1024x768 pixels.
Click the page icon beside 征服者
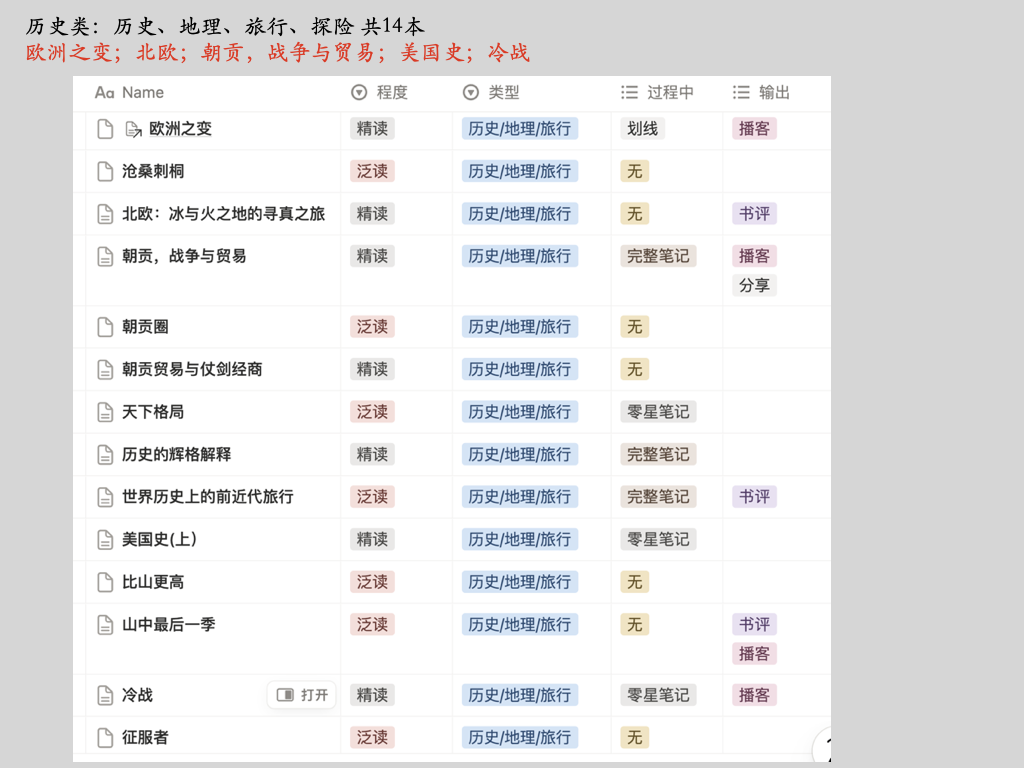(105, 738)
